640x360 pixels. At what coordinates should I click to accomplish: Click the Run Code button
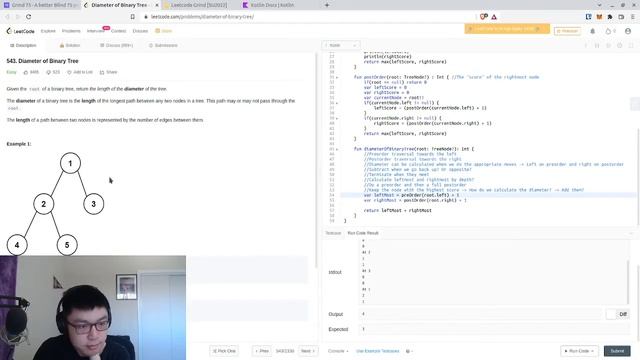579,351
